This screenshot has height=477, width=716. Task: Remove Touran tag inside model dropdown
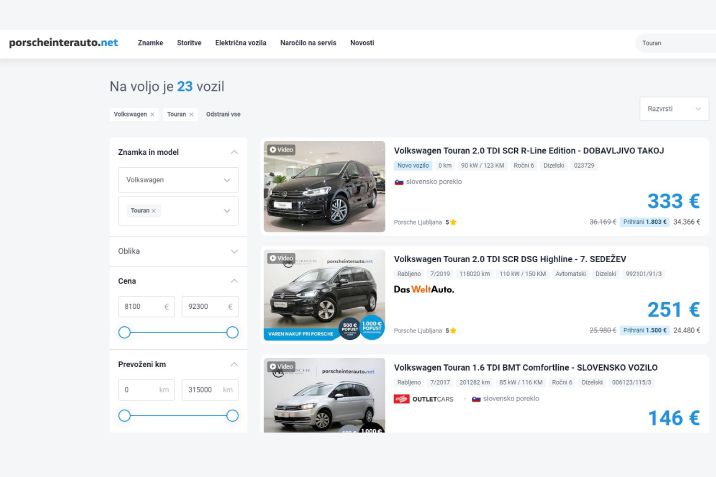[154, 211]
